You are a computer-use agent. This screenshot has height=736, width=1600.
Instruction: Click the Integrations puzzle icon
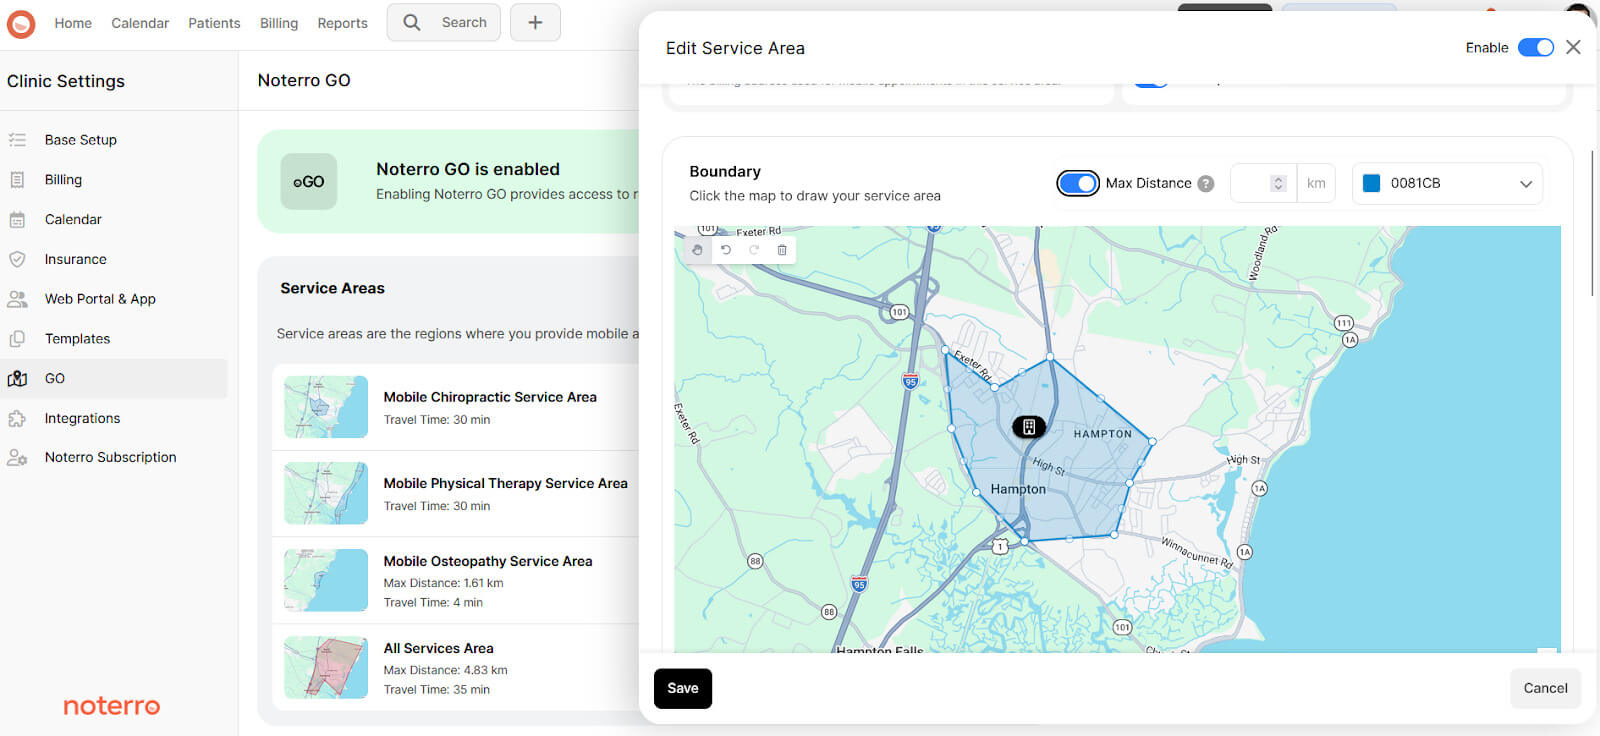pyautogui.click(x=17, y=418)
